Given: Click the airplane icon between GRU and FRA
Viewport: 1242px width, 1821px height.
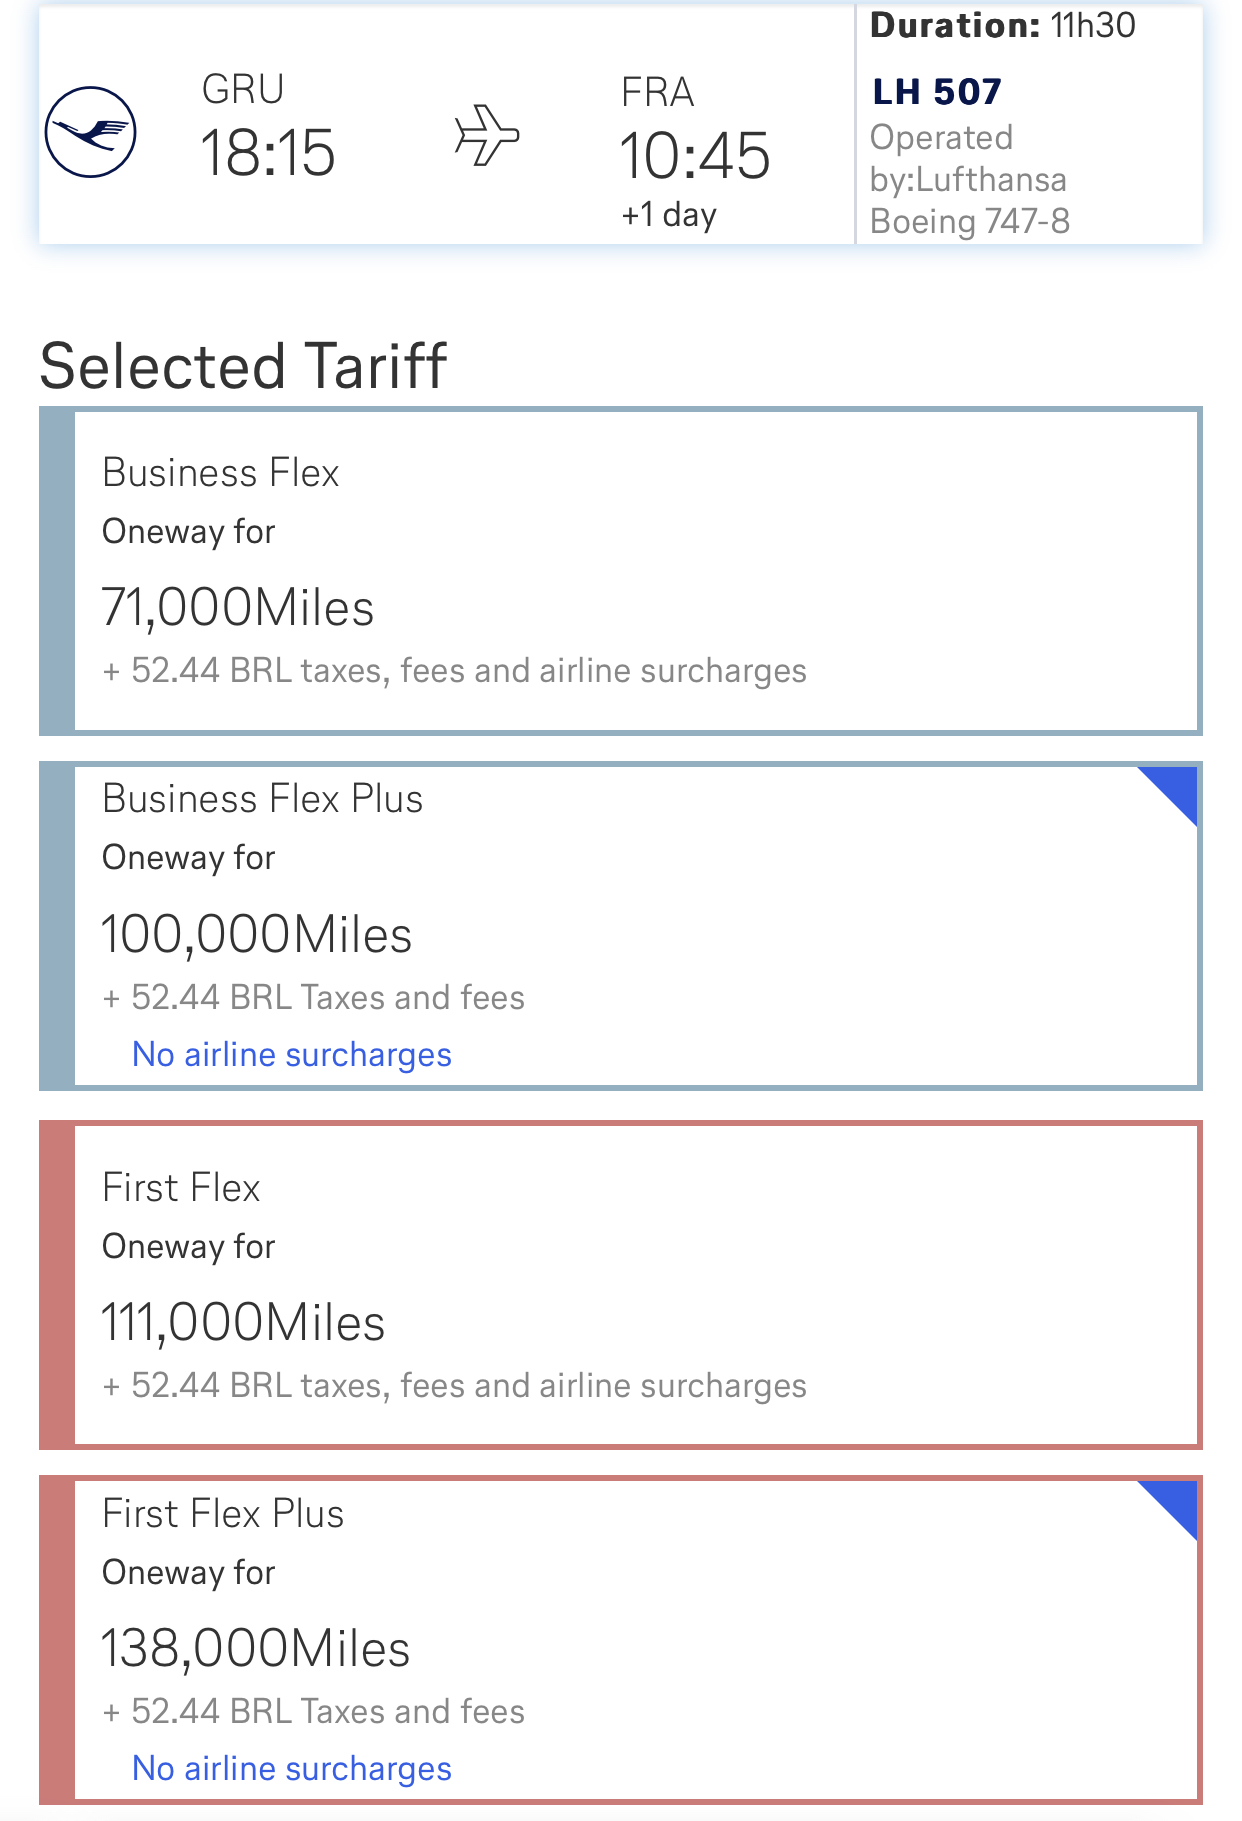Looking at the screenshot, I should pyautogui.click(x=487, y=134).
